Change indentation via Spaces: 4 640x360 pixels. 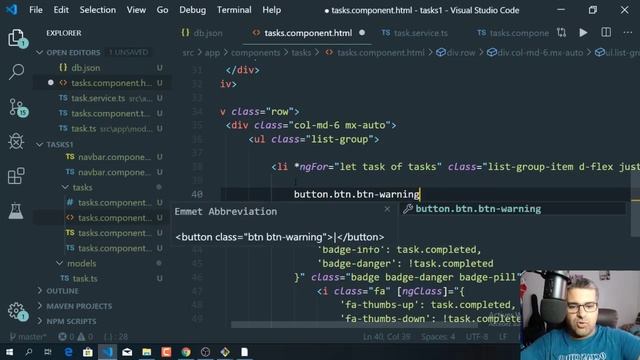438,337
